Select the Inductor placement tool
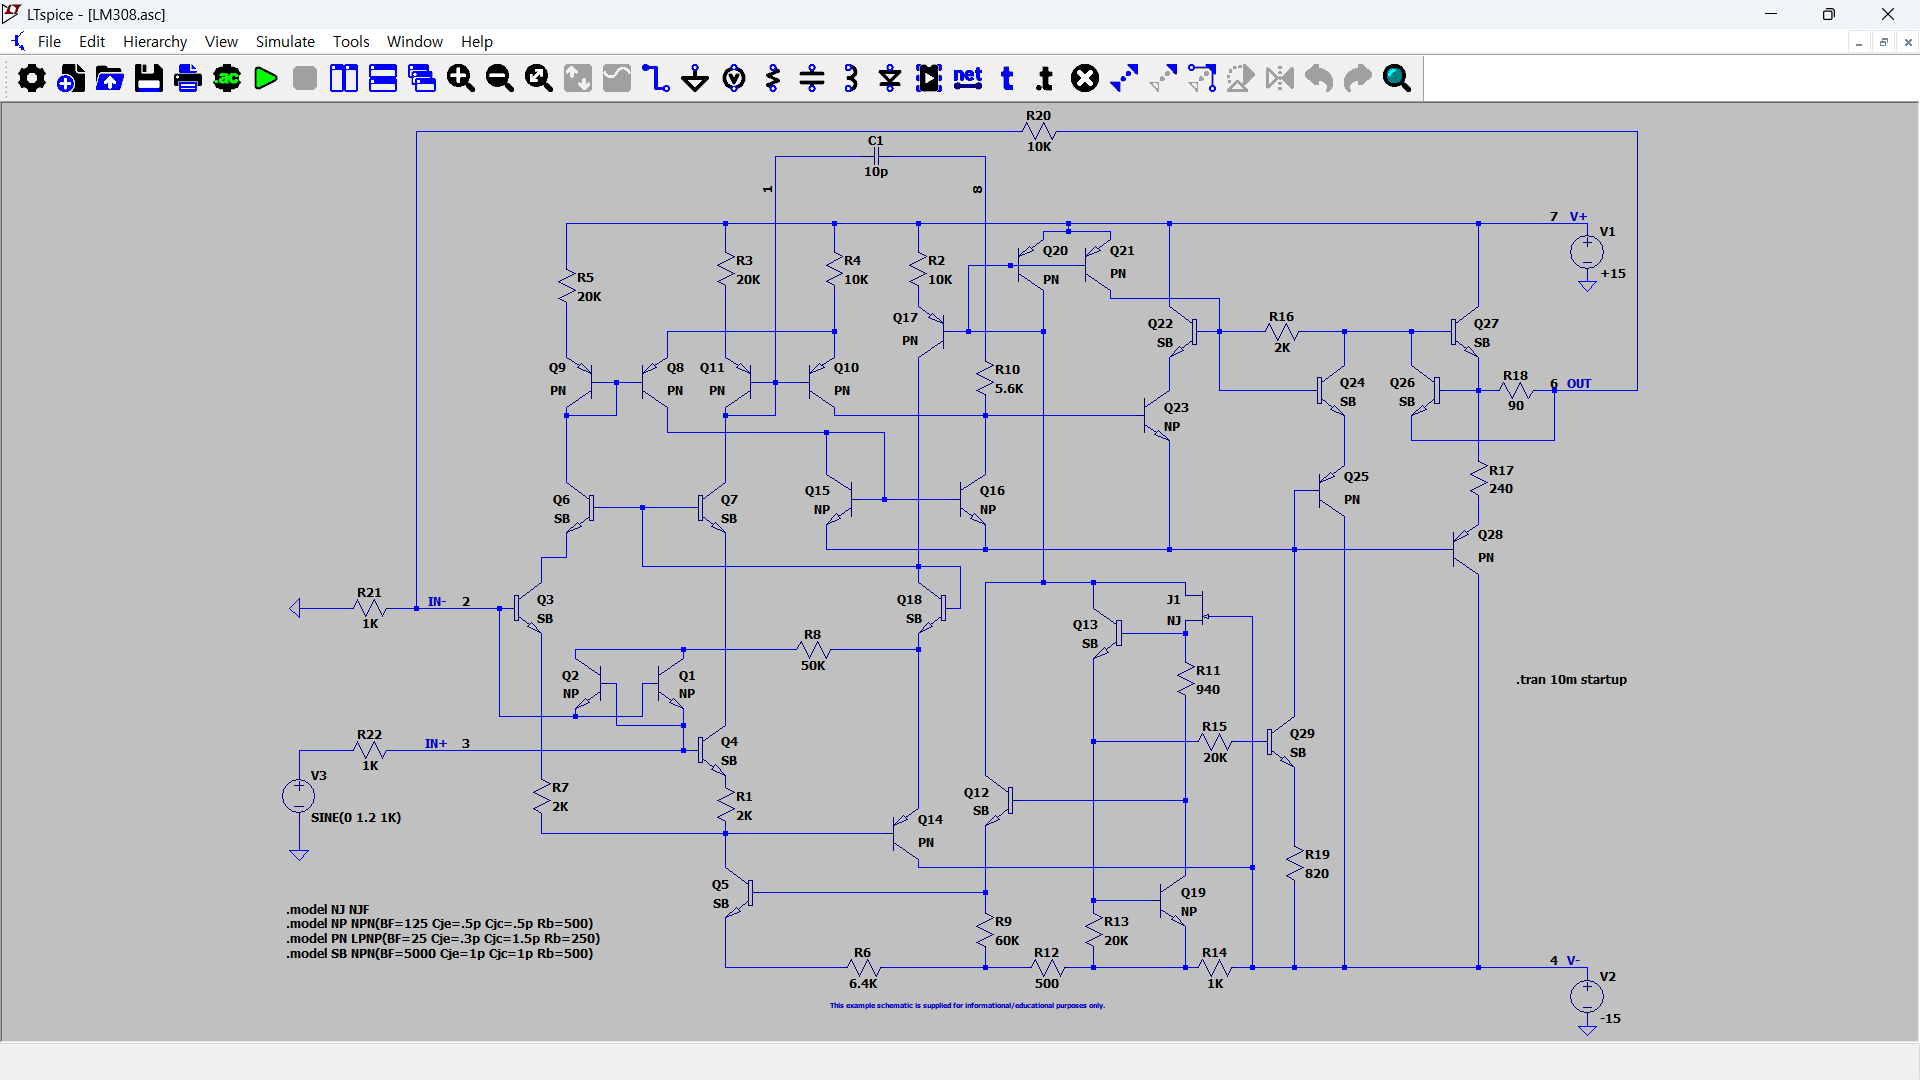Image resolution: width=1920 pixels, height=1080 pixels. 851,78
